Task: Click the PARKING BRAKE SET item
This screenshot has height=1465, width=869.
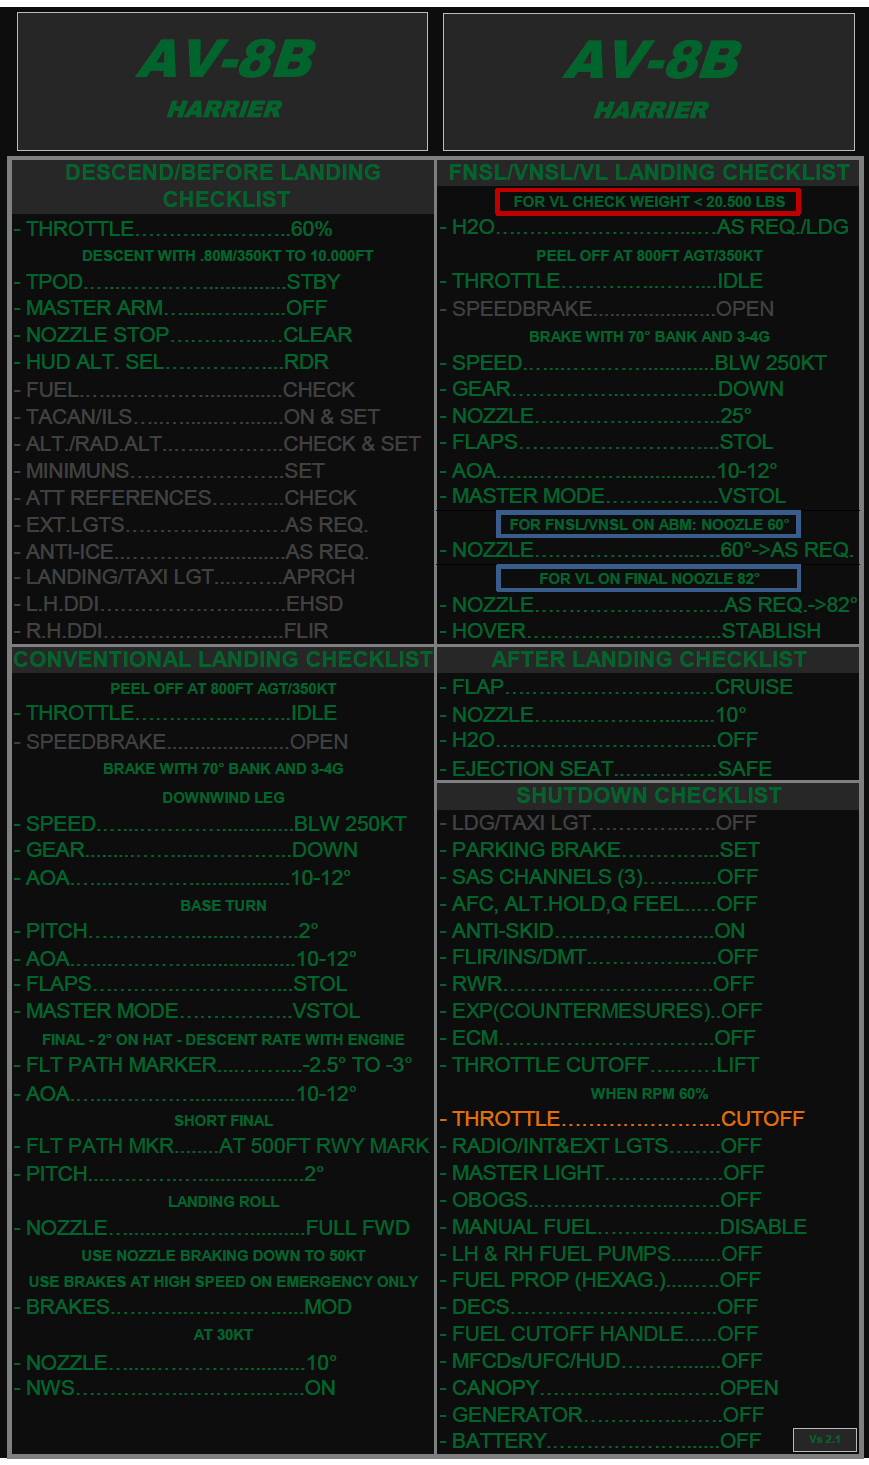Action: [605, 850]
